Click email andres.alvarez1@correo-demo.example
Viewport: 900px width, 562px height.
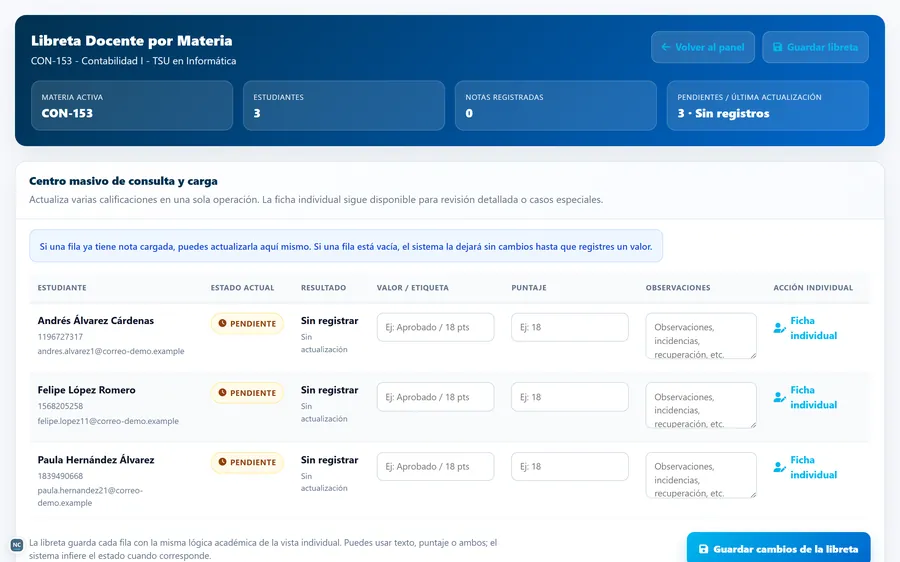pos(111,351)
